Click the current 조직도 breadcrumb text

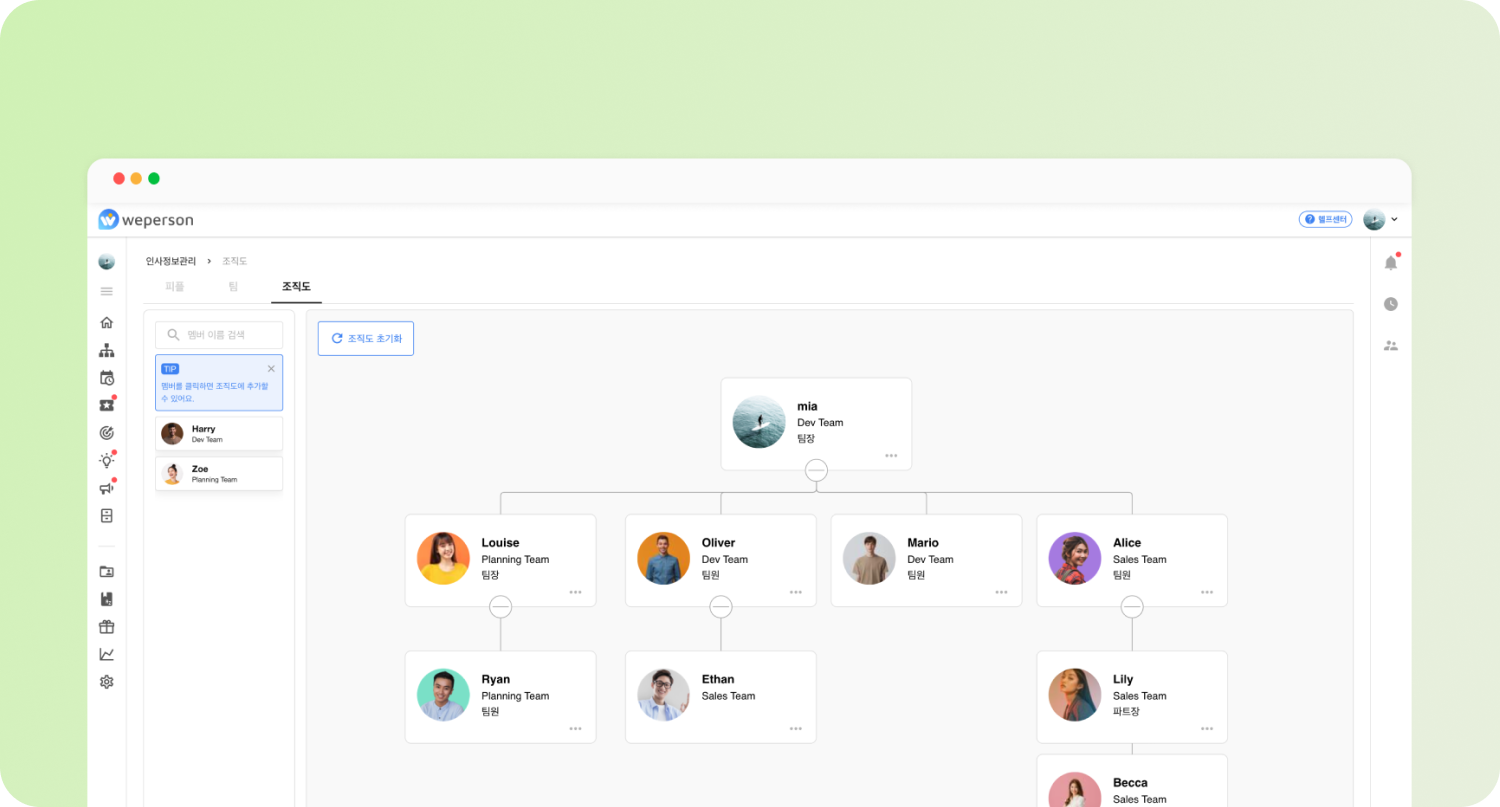[234, 261]
